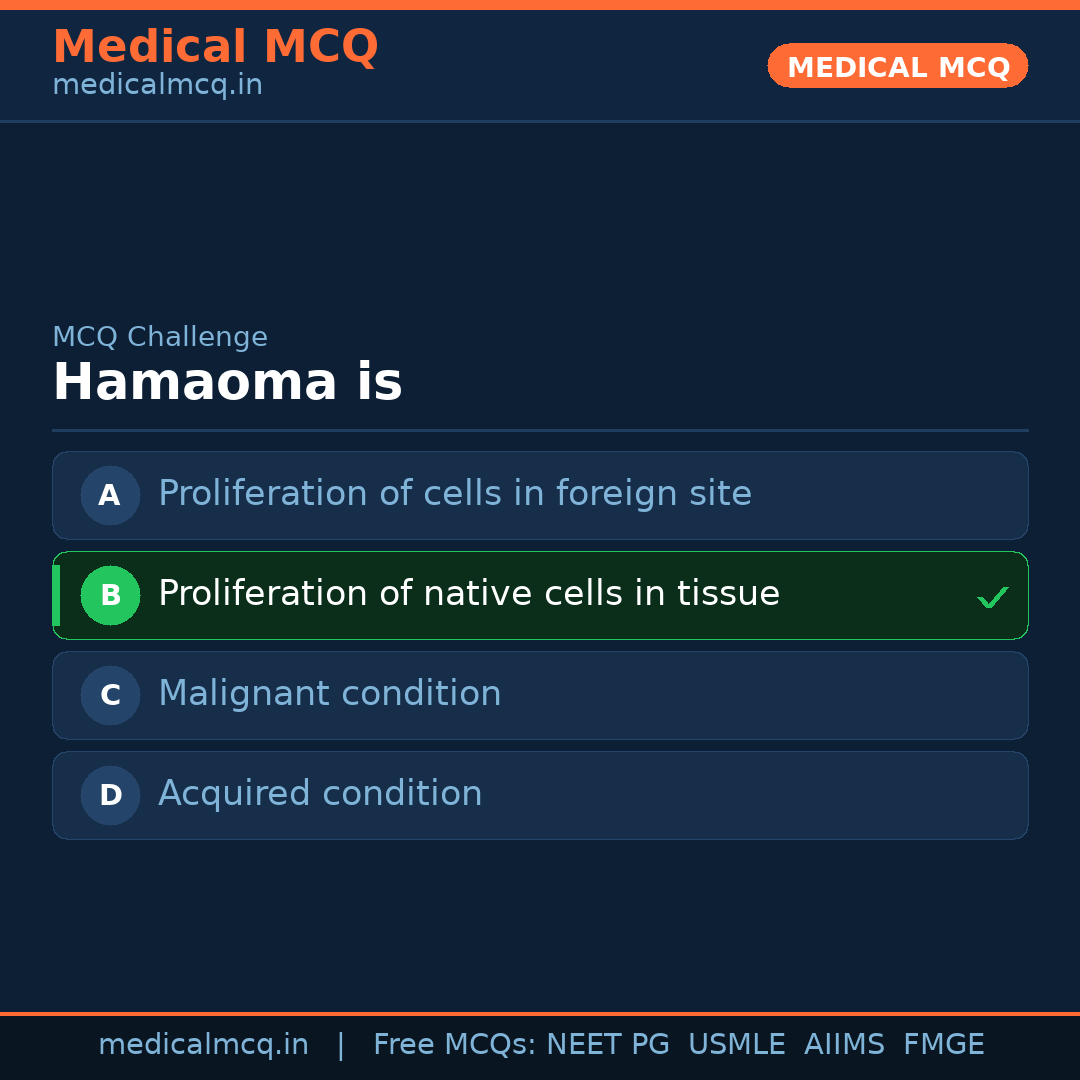Select answer 'Proliferation of cells in foreign site'
1080x1080 pixels.
(x=455, y=494)
